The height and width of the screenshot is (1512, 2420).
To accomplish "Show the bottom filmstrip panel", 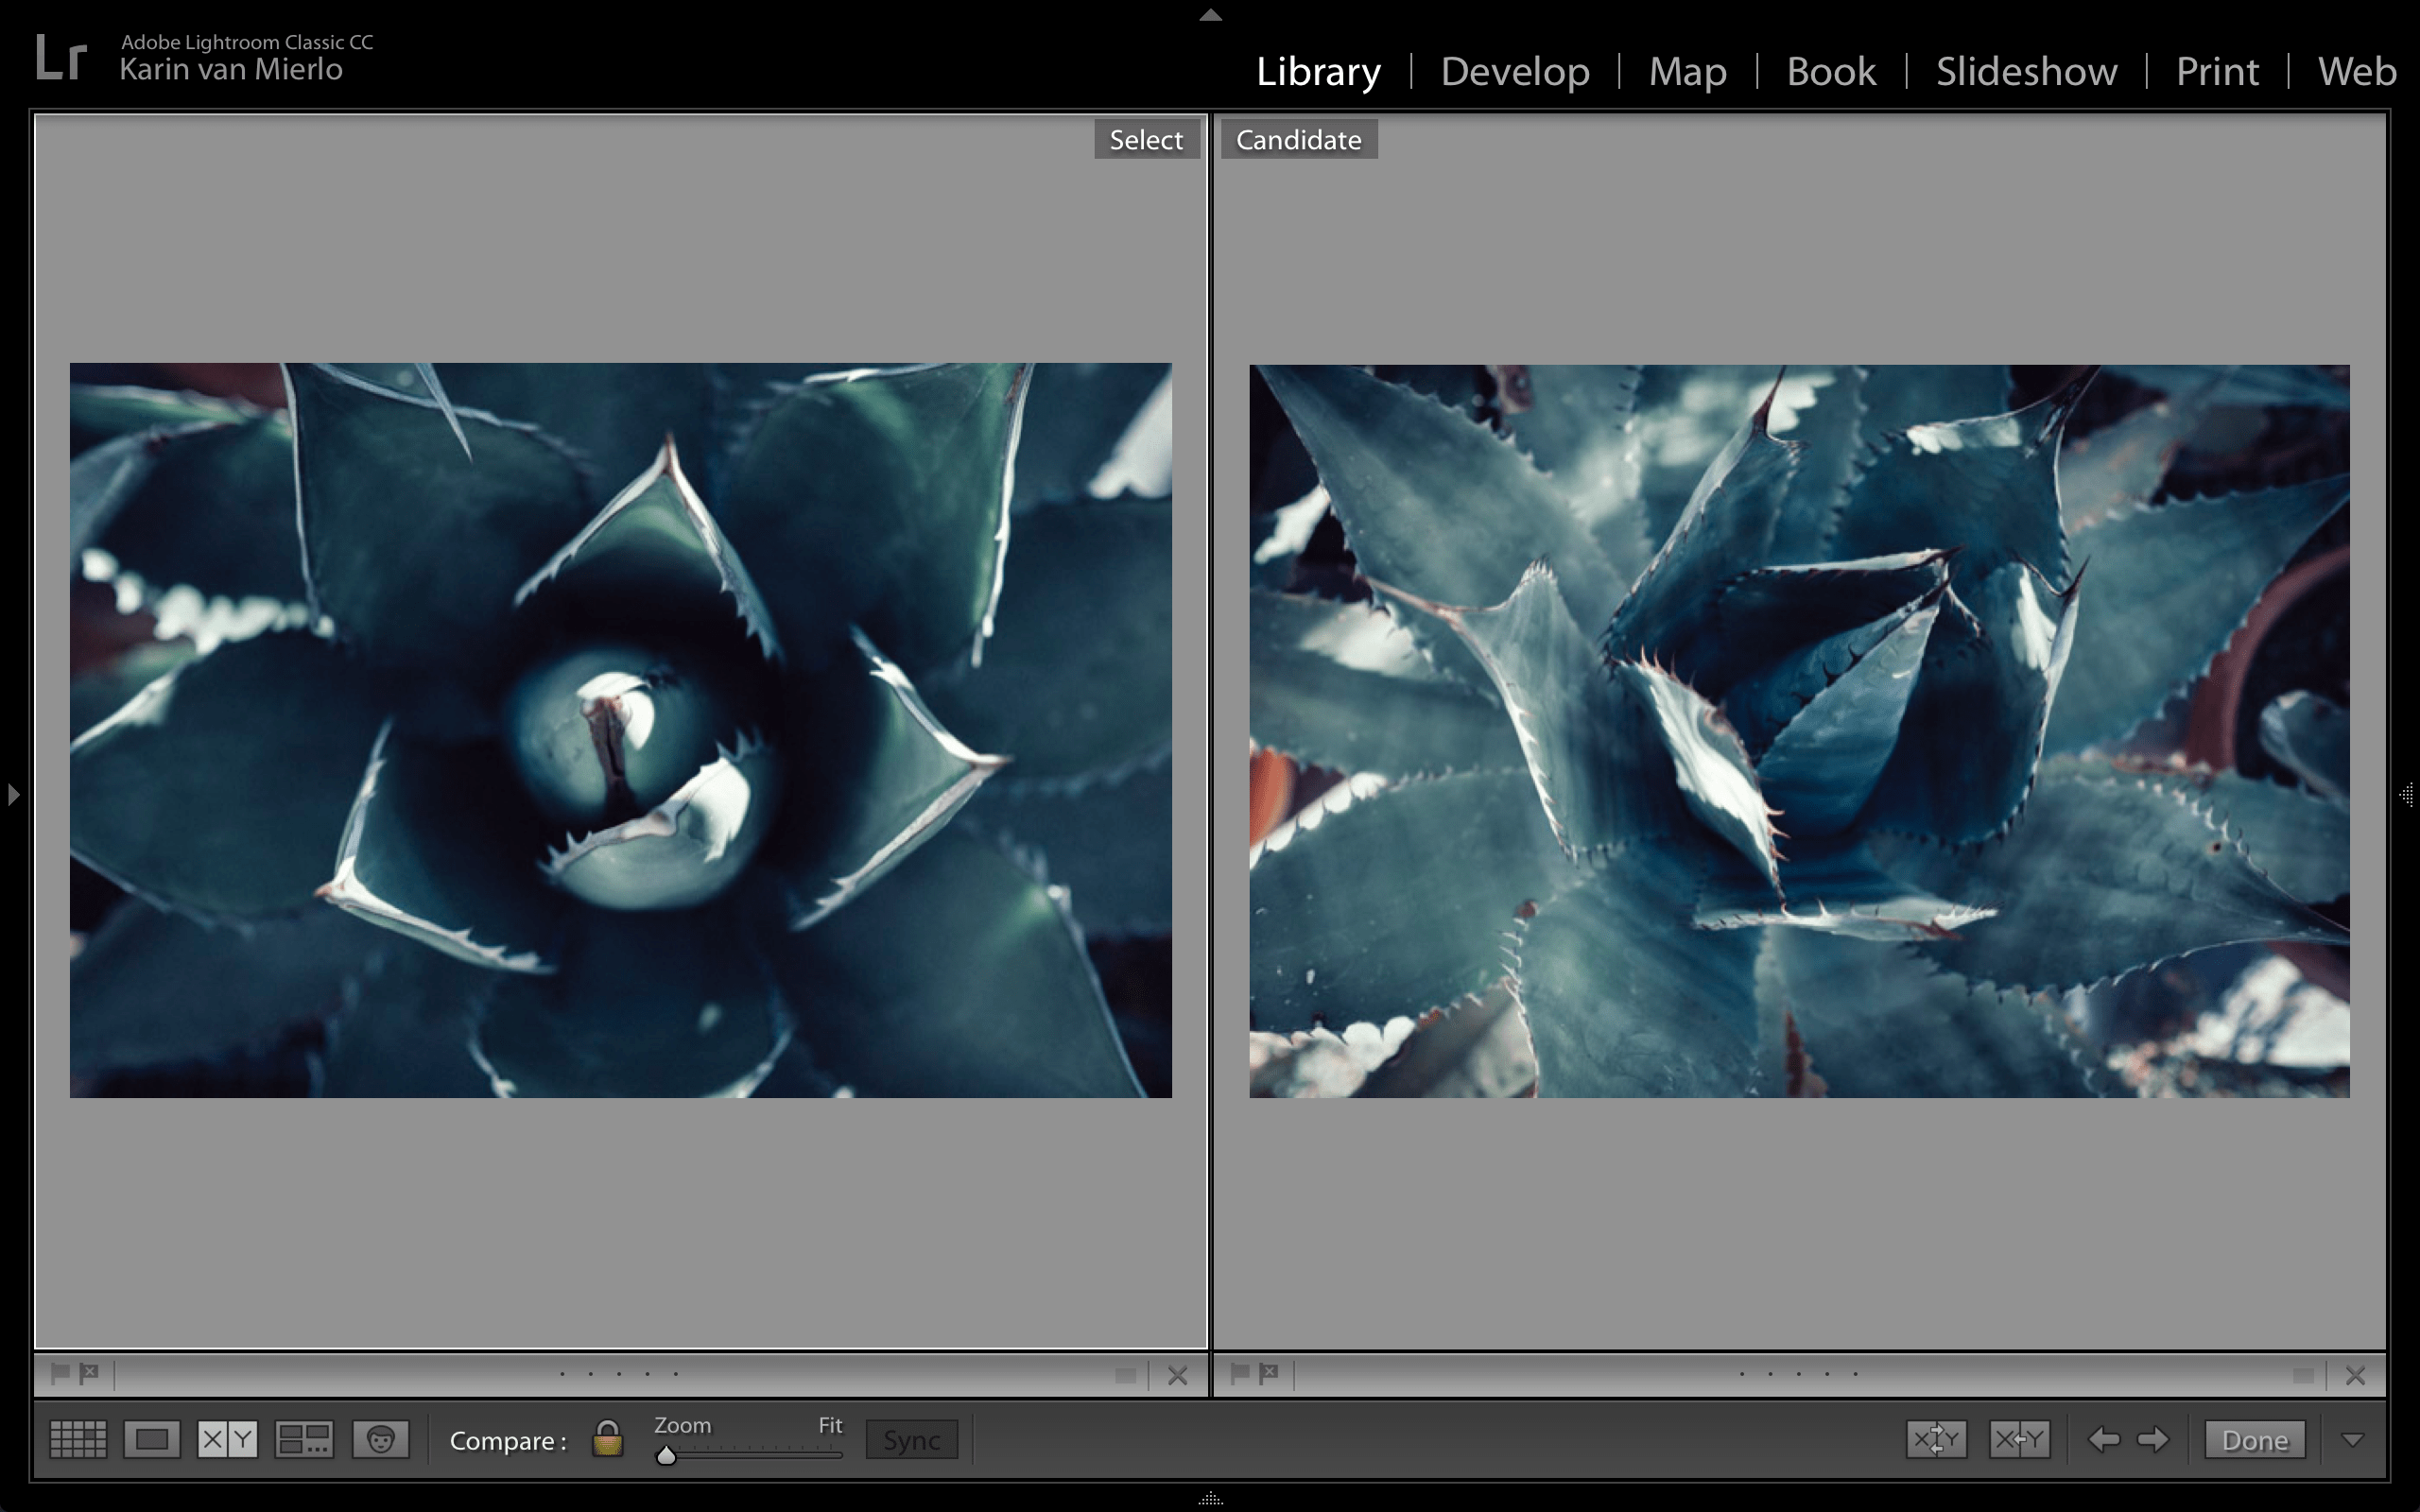I will 1211,1498.
